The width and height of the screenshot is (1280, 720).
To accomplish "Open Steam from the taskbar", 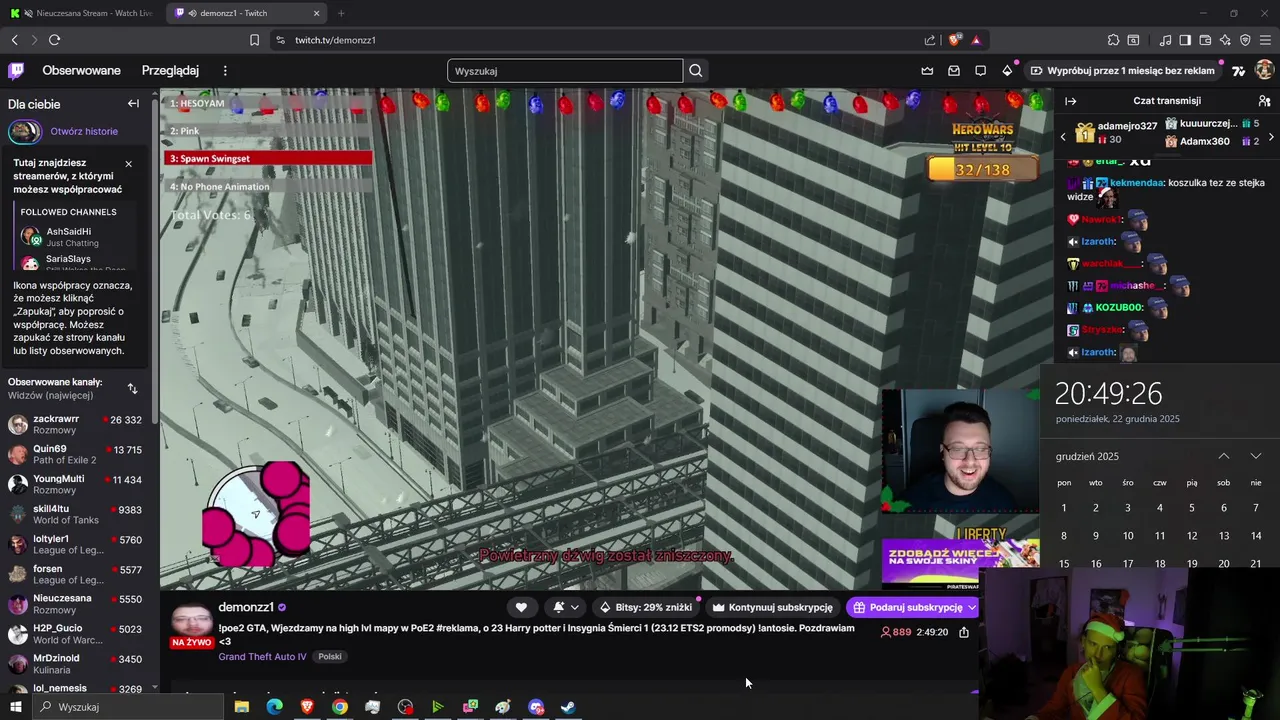I will (x=567, y=707).
